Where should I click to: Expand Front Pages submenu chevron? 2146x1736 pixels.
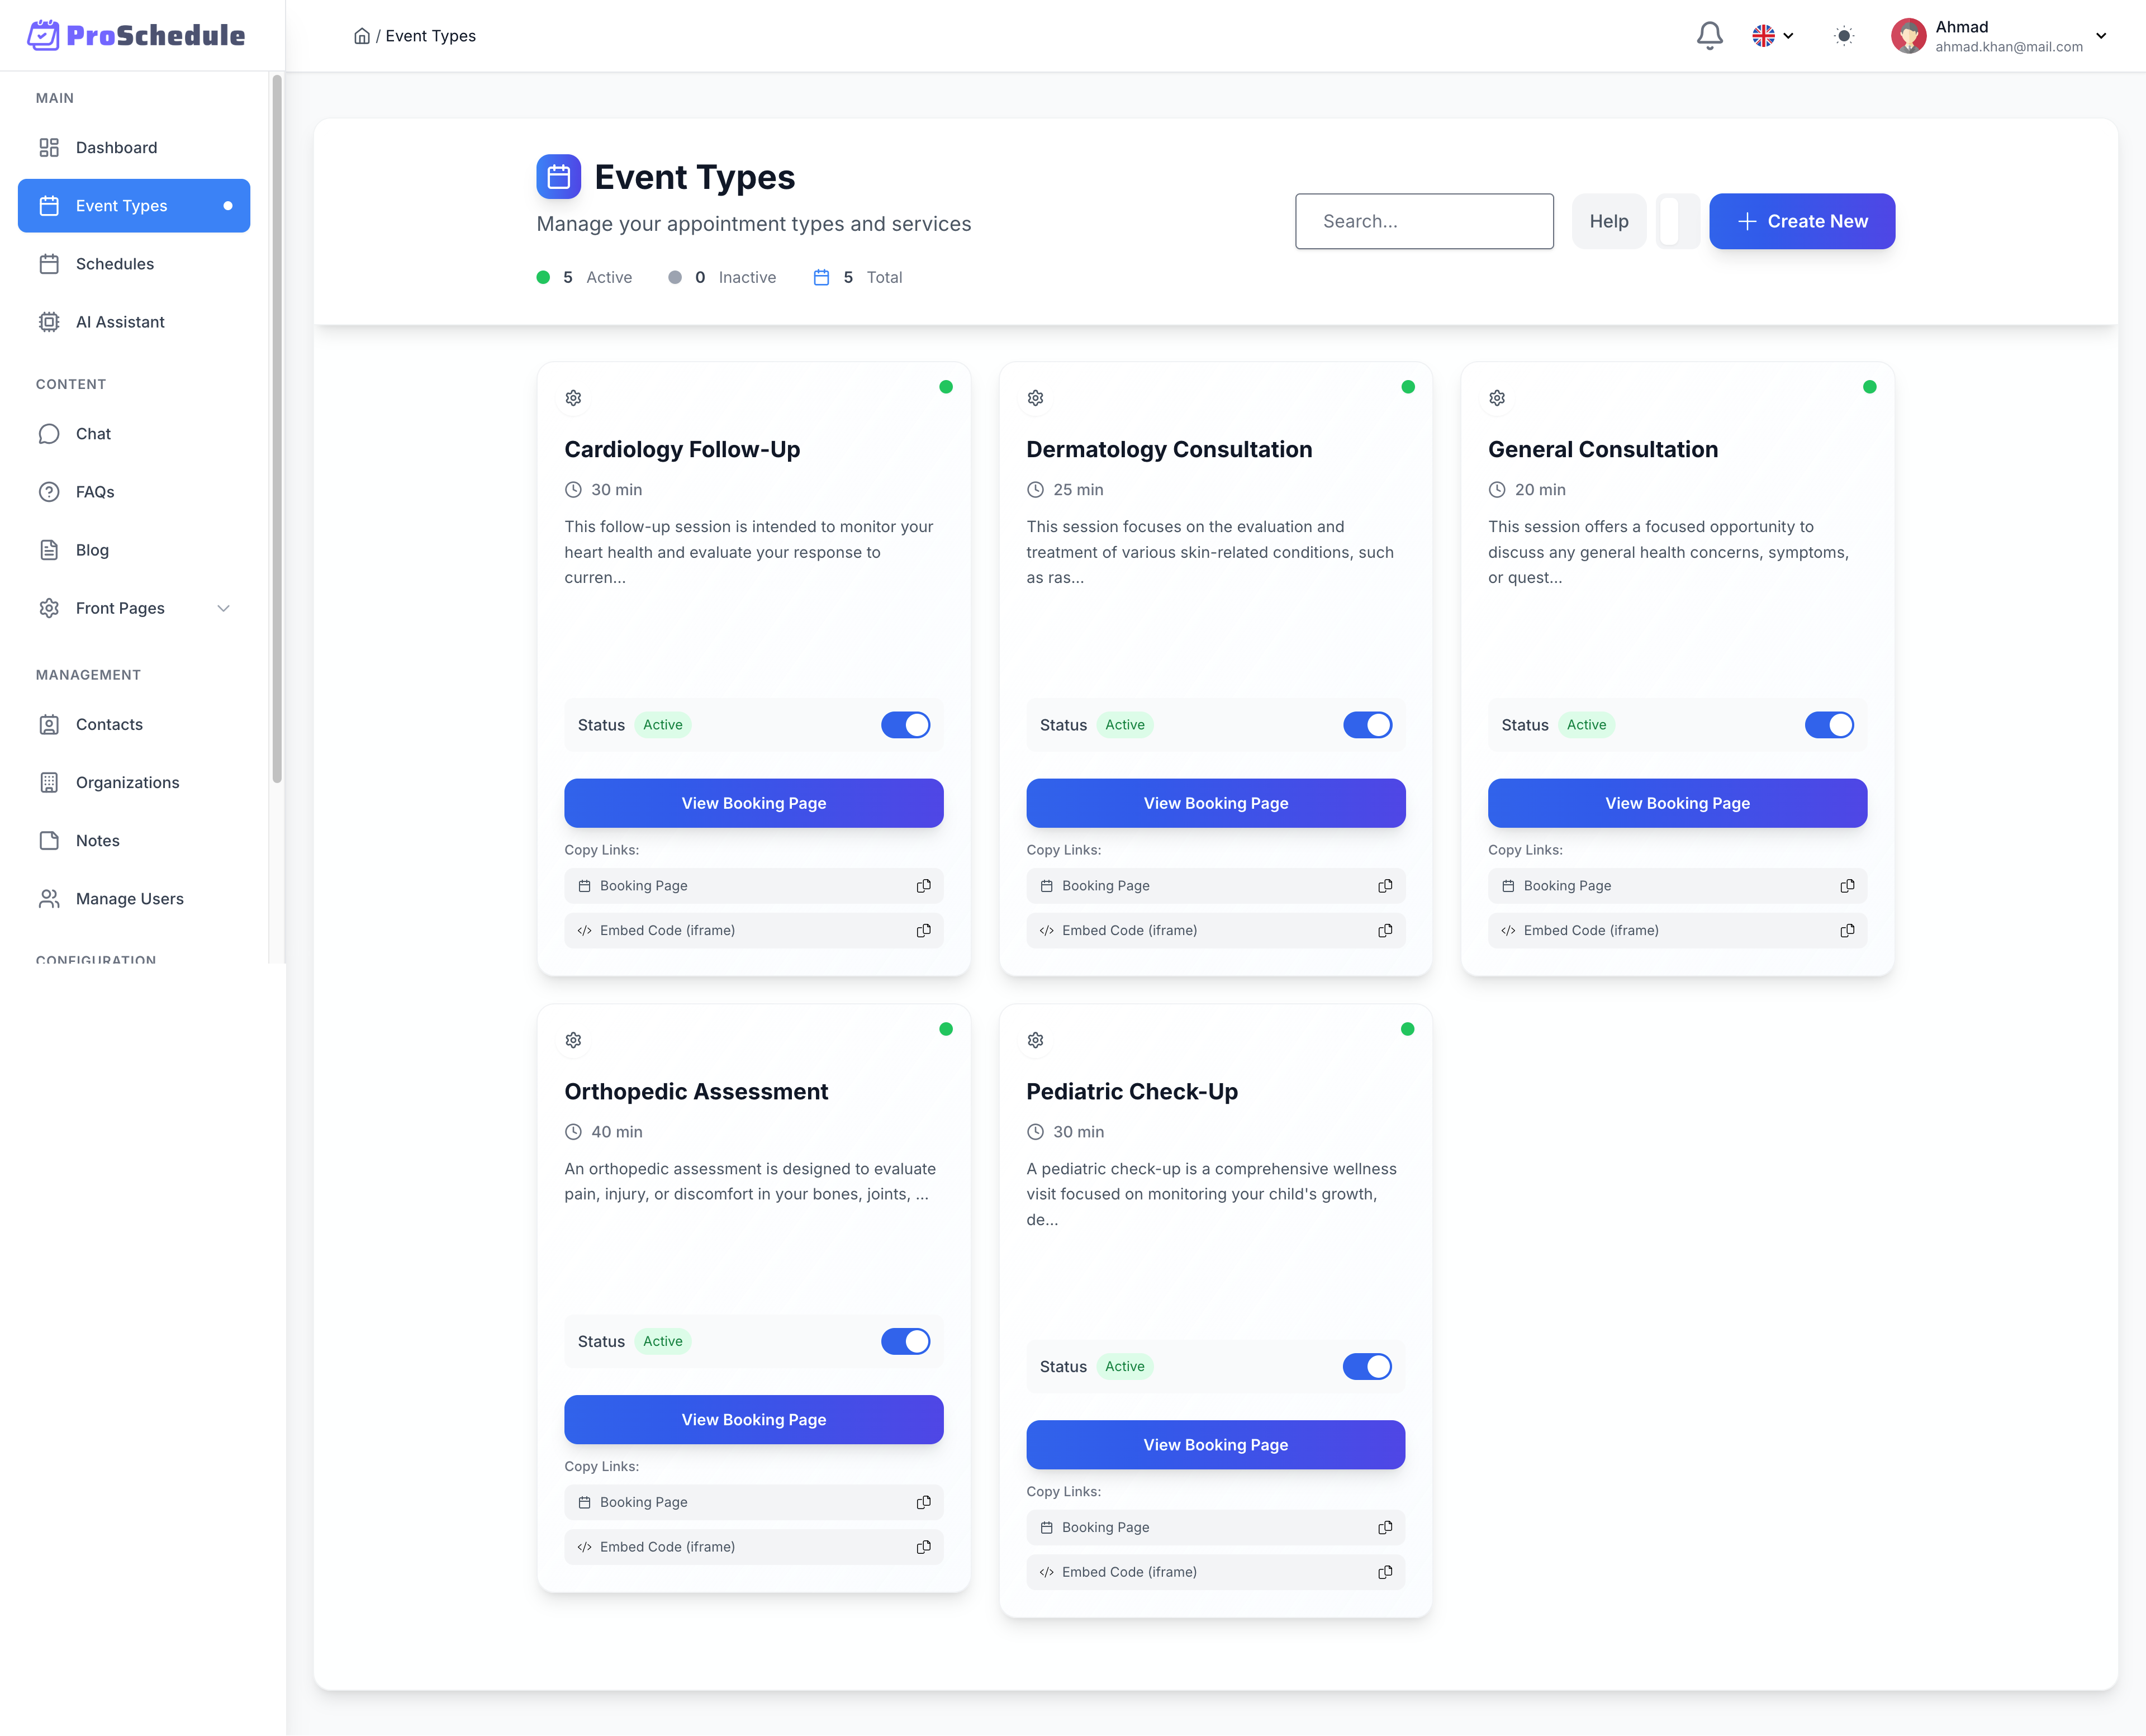[223, 608]
